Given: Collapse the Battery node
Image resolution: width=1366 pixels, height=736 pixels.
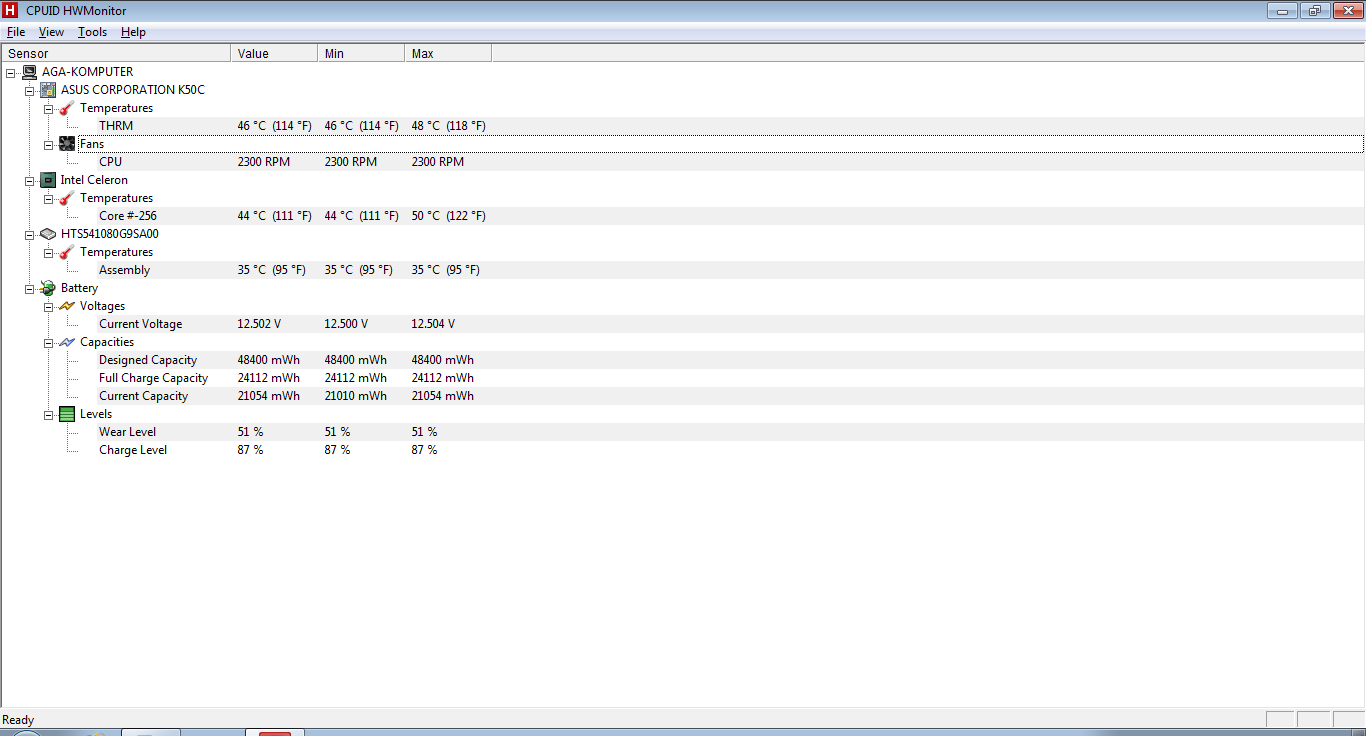Looking at the screenshot, I should click(x=29, y=288).
